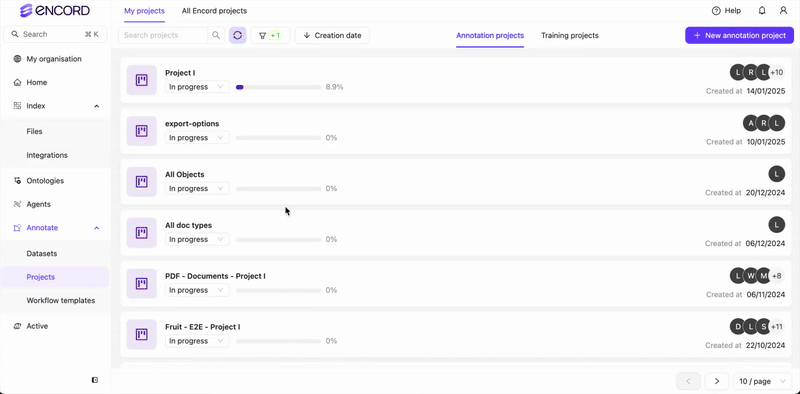Switch to the All Encord projects tab

pyautogui.click(x=214, y=11)
